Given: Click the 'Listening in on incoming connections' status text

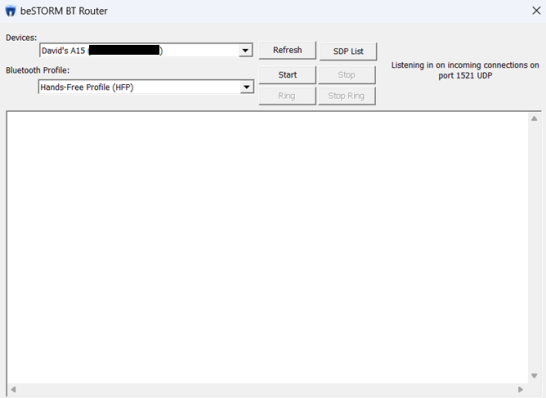Looking at the screenshot, I should 465,70.
